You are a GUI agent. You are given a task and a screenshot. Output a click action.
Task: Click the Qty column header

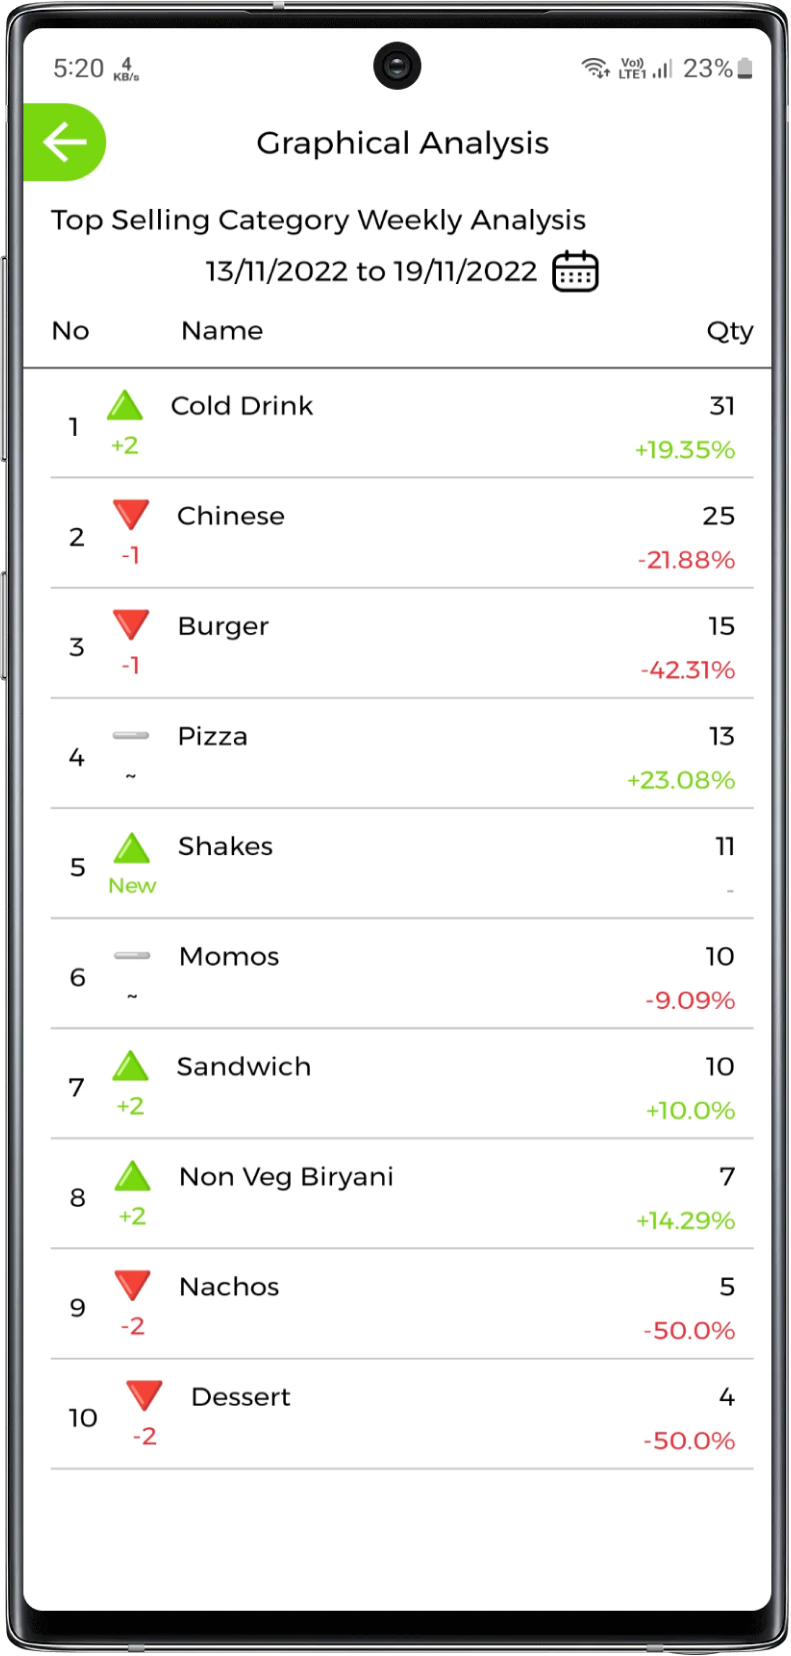pos(729,331)
